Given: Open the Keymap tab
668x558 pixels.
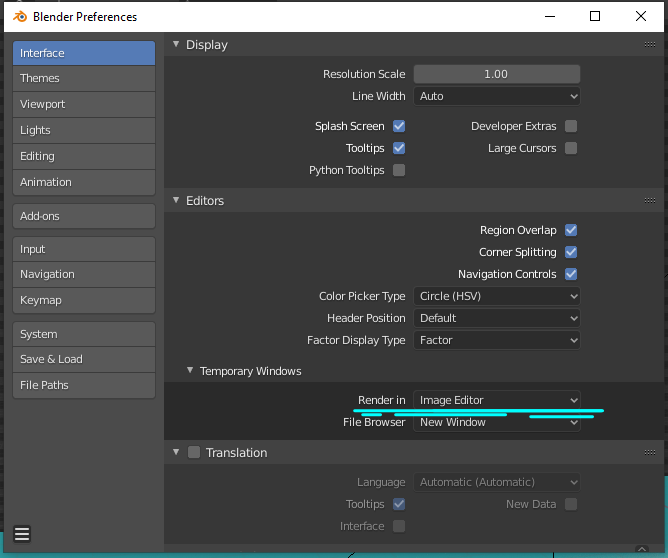Looking at the screenshot, I should tap(84, 300).
